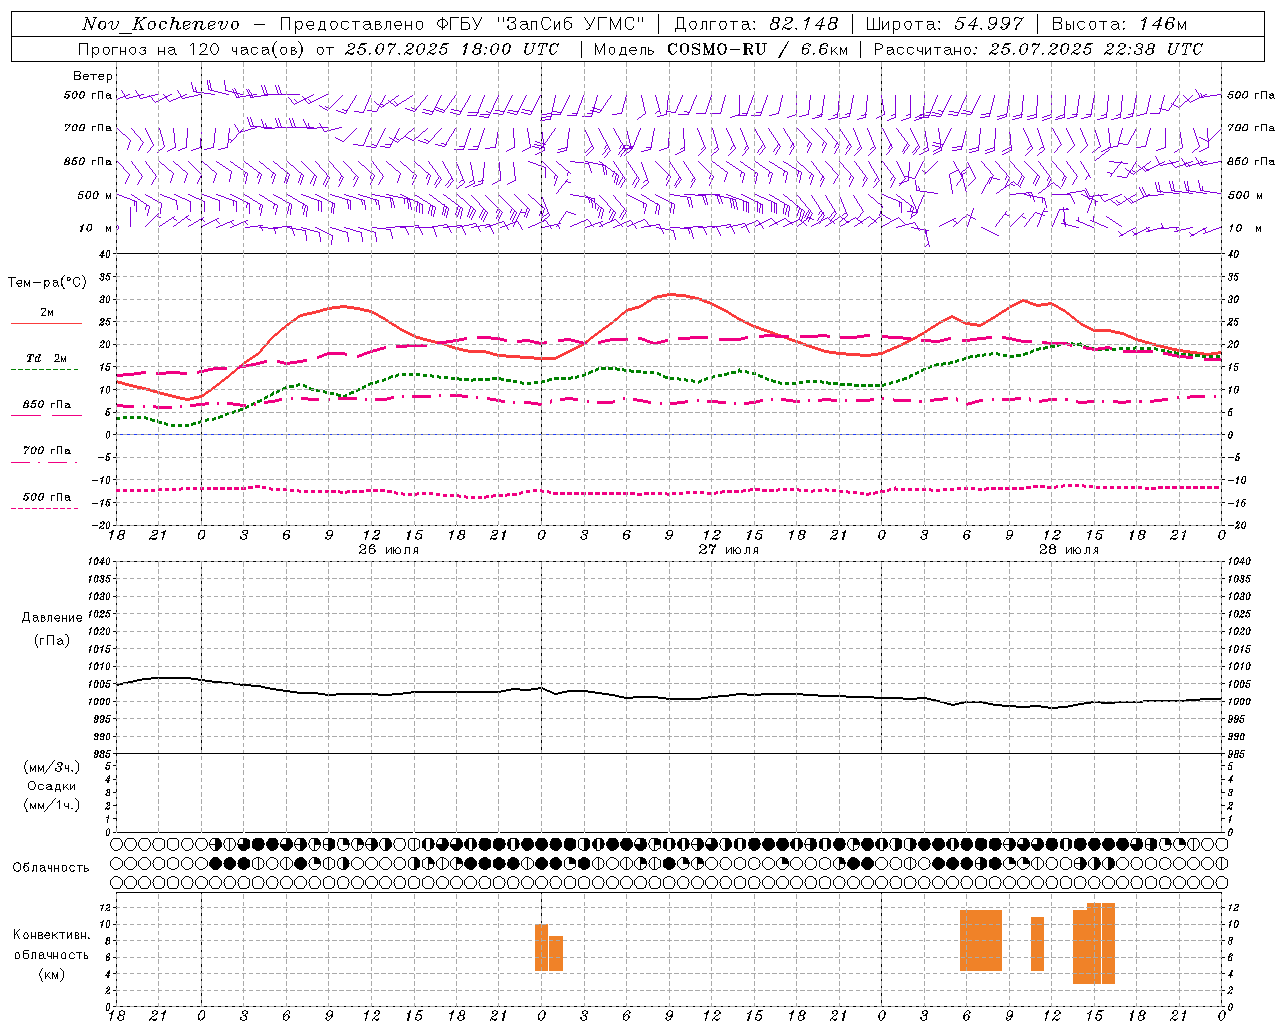Click the Рассчитано: 25.07.2025 22:38 UTC text
Viewport: 1280px width, 1024px height.
coord(1038,49)
